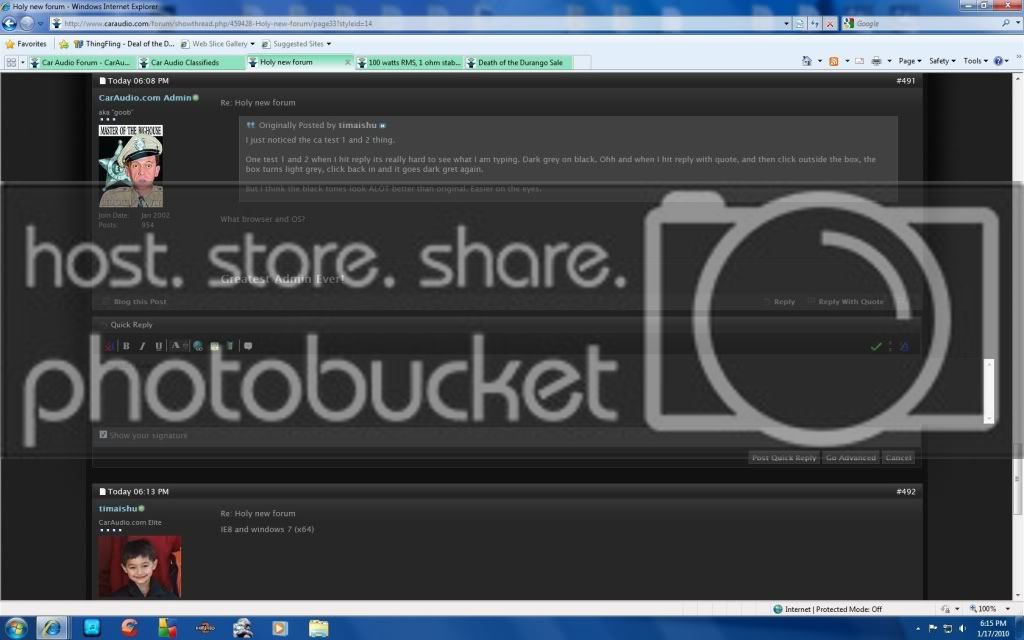The height and width of the screenshot is (640, 1024).
Task: Click the Action Center flag icon
Action: 933,628
